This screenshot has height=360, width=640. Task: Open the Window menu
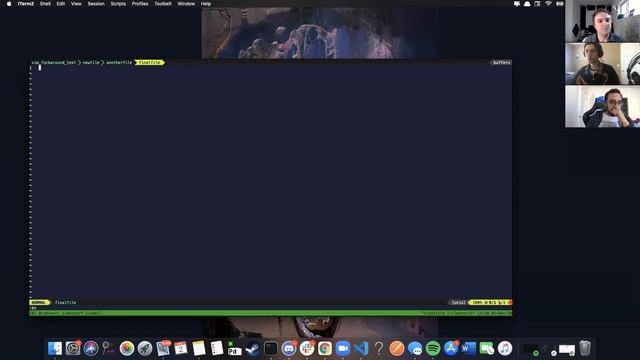point(186,4)
